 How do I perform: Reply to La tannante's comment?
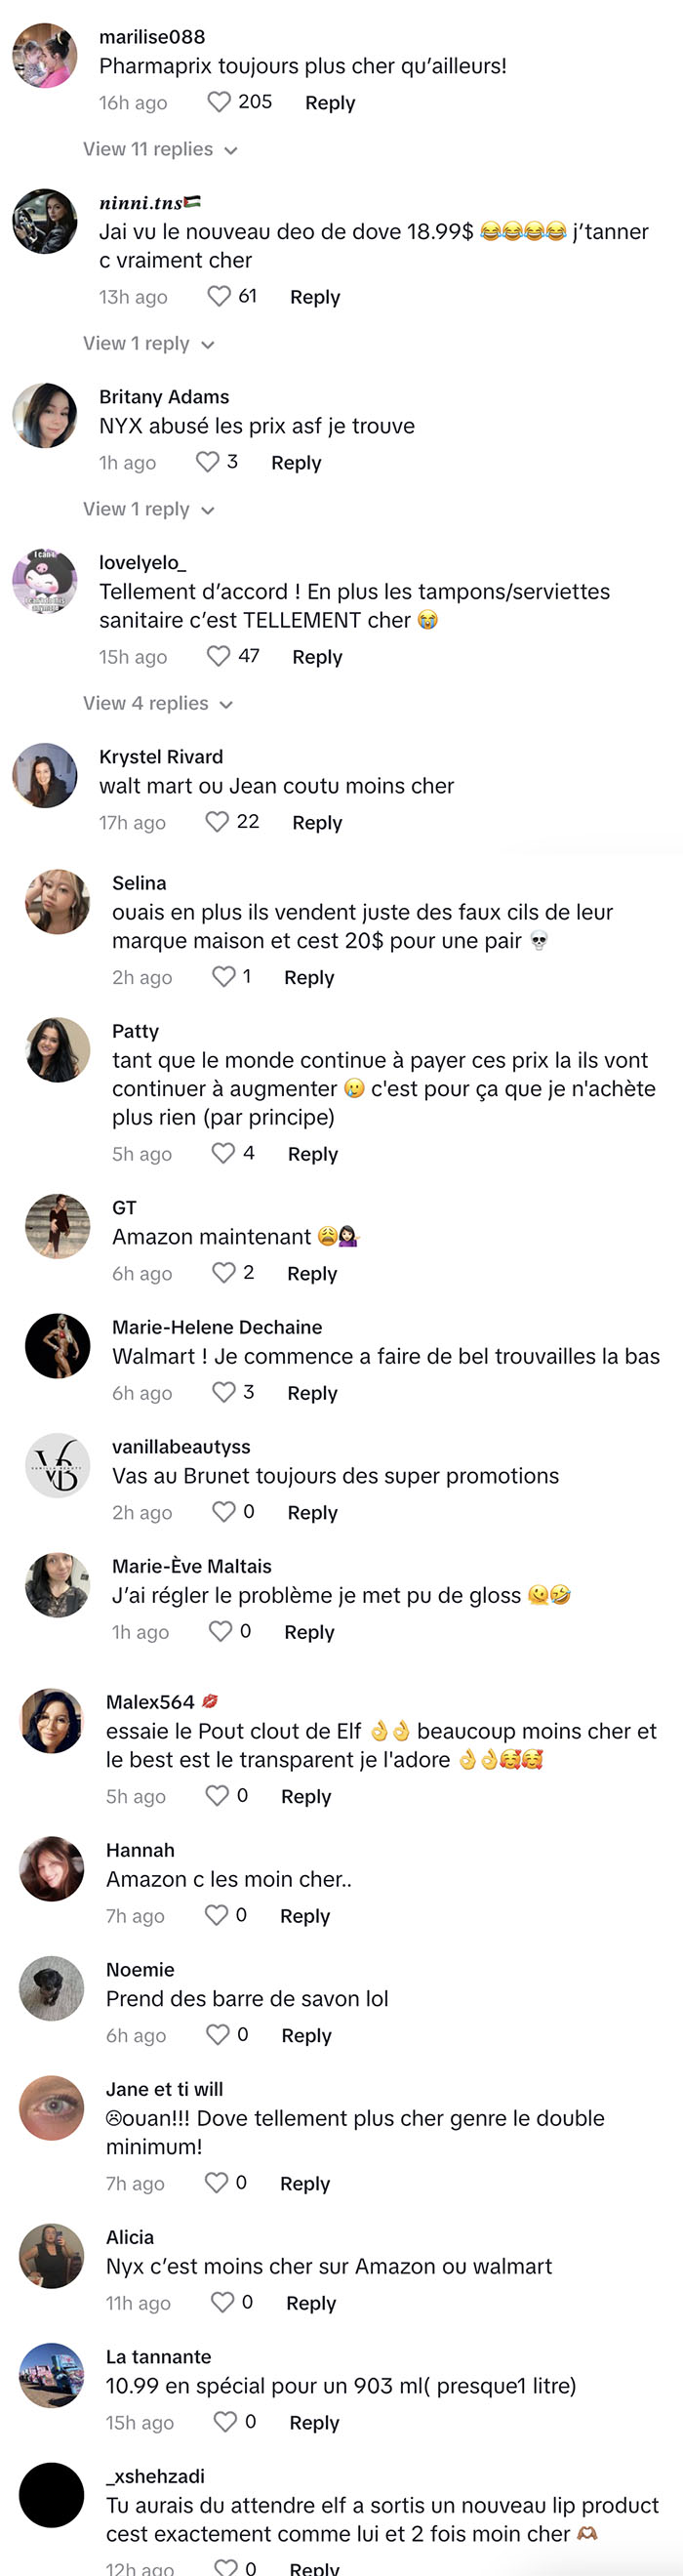pyautogui.click(x=314, y=2422)
